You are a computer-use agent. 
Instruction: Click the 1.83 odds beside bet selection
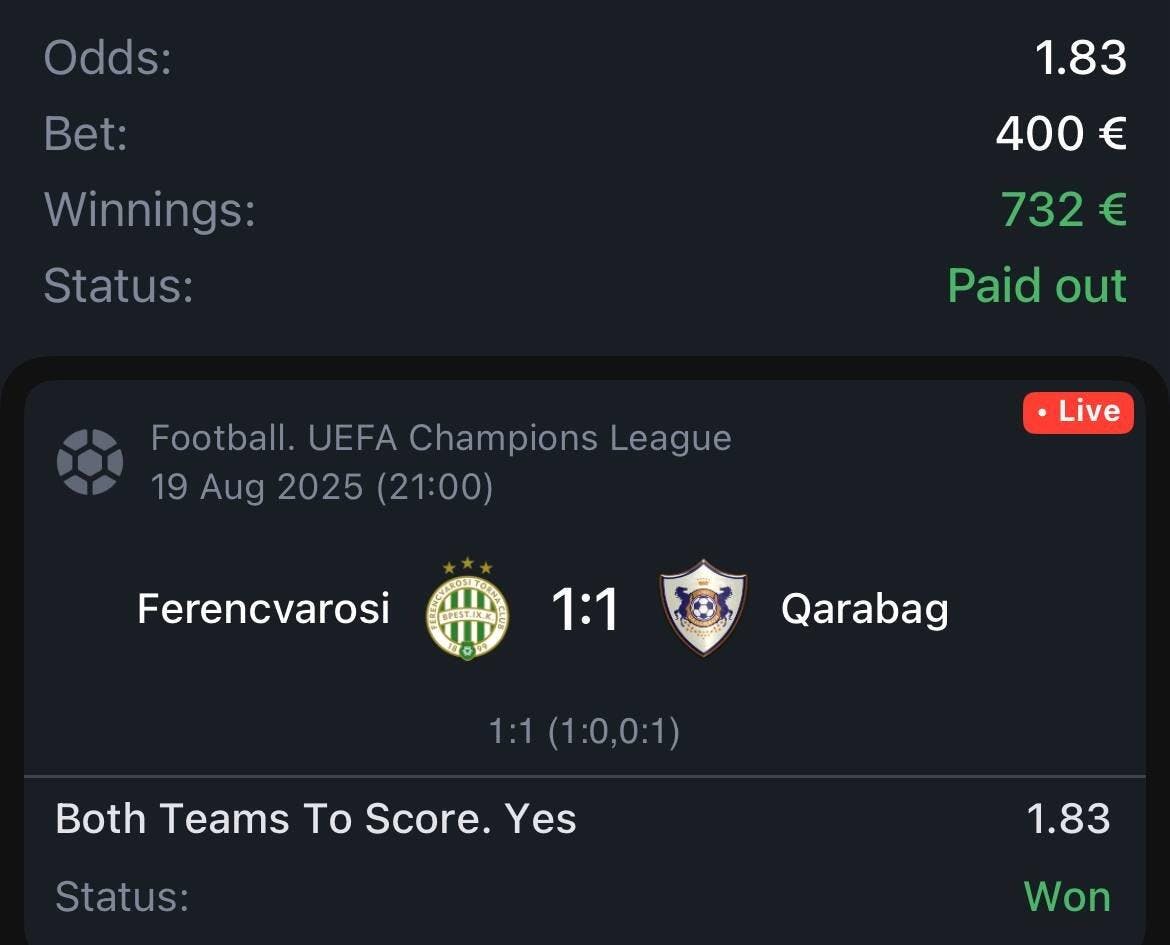point(1069,819)
